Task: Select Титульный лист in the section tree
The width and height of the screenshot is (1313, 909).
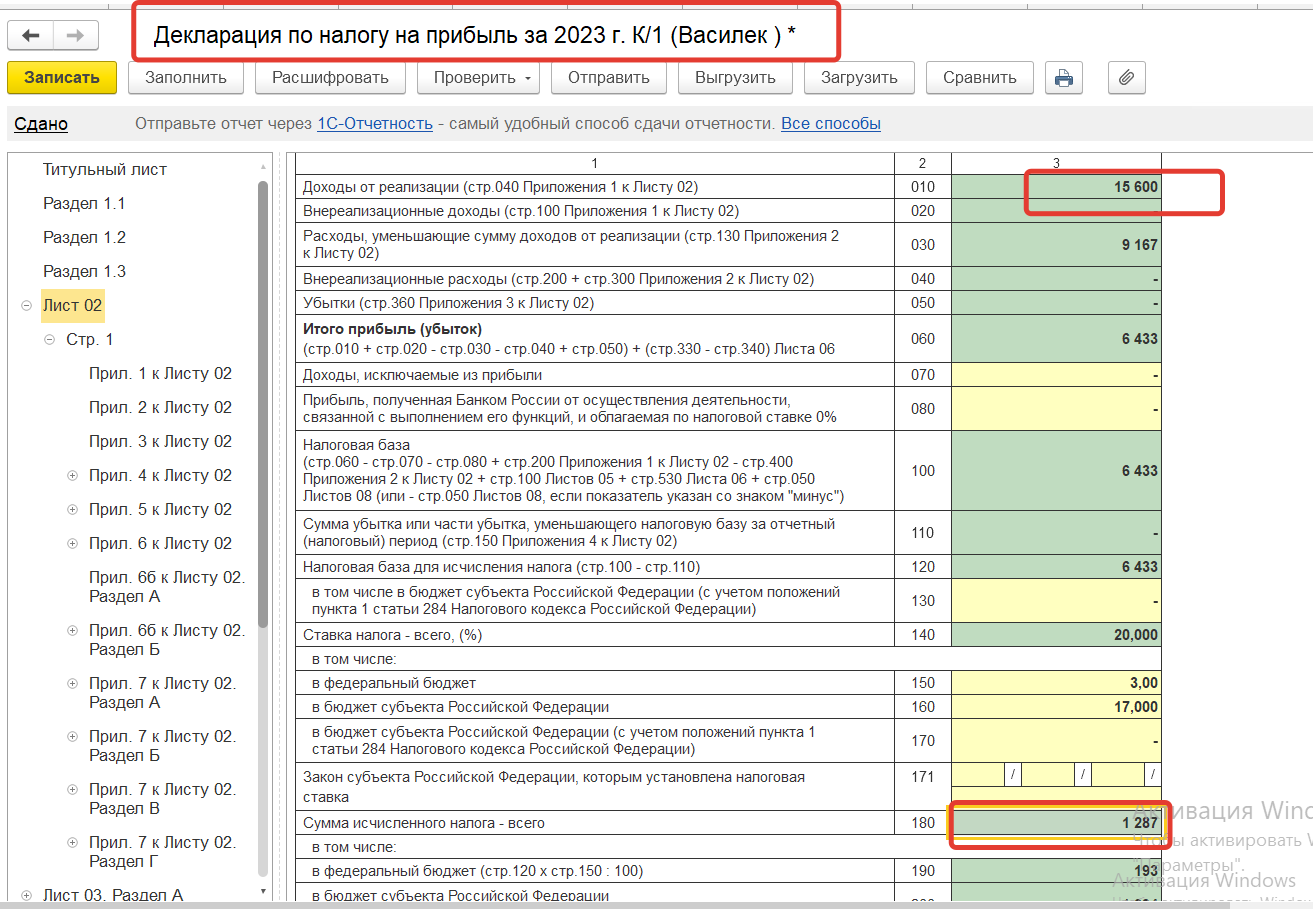Action: point(105,170)
